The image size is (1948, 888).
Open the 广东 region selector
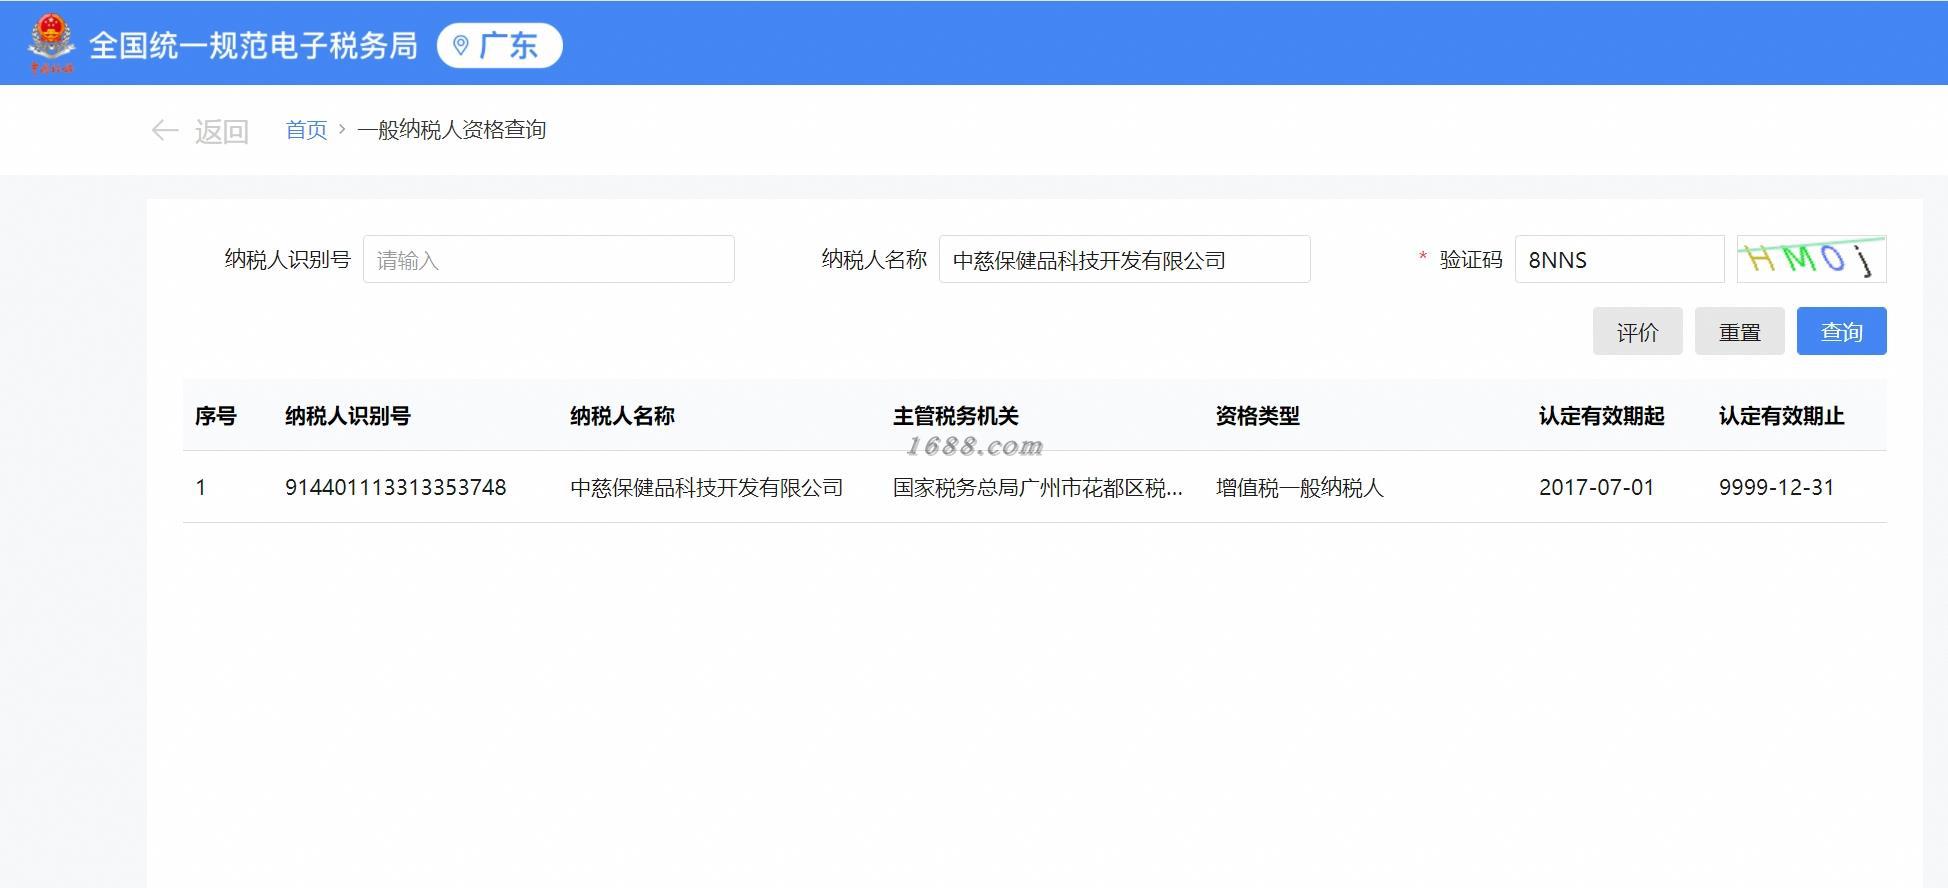pyautogui.click(x=500, y=45)
